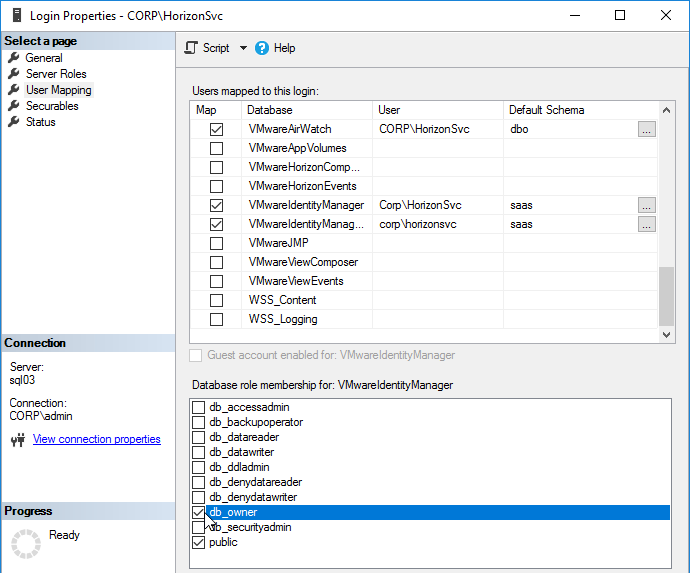Click the wrench icon beside User Mapping
This screenshot has height=573, width=690.
tap(14, 90)
